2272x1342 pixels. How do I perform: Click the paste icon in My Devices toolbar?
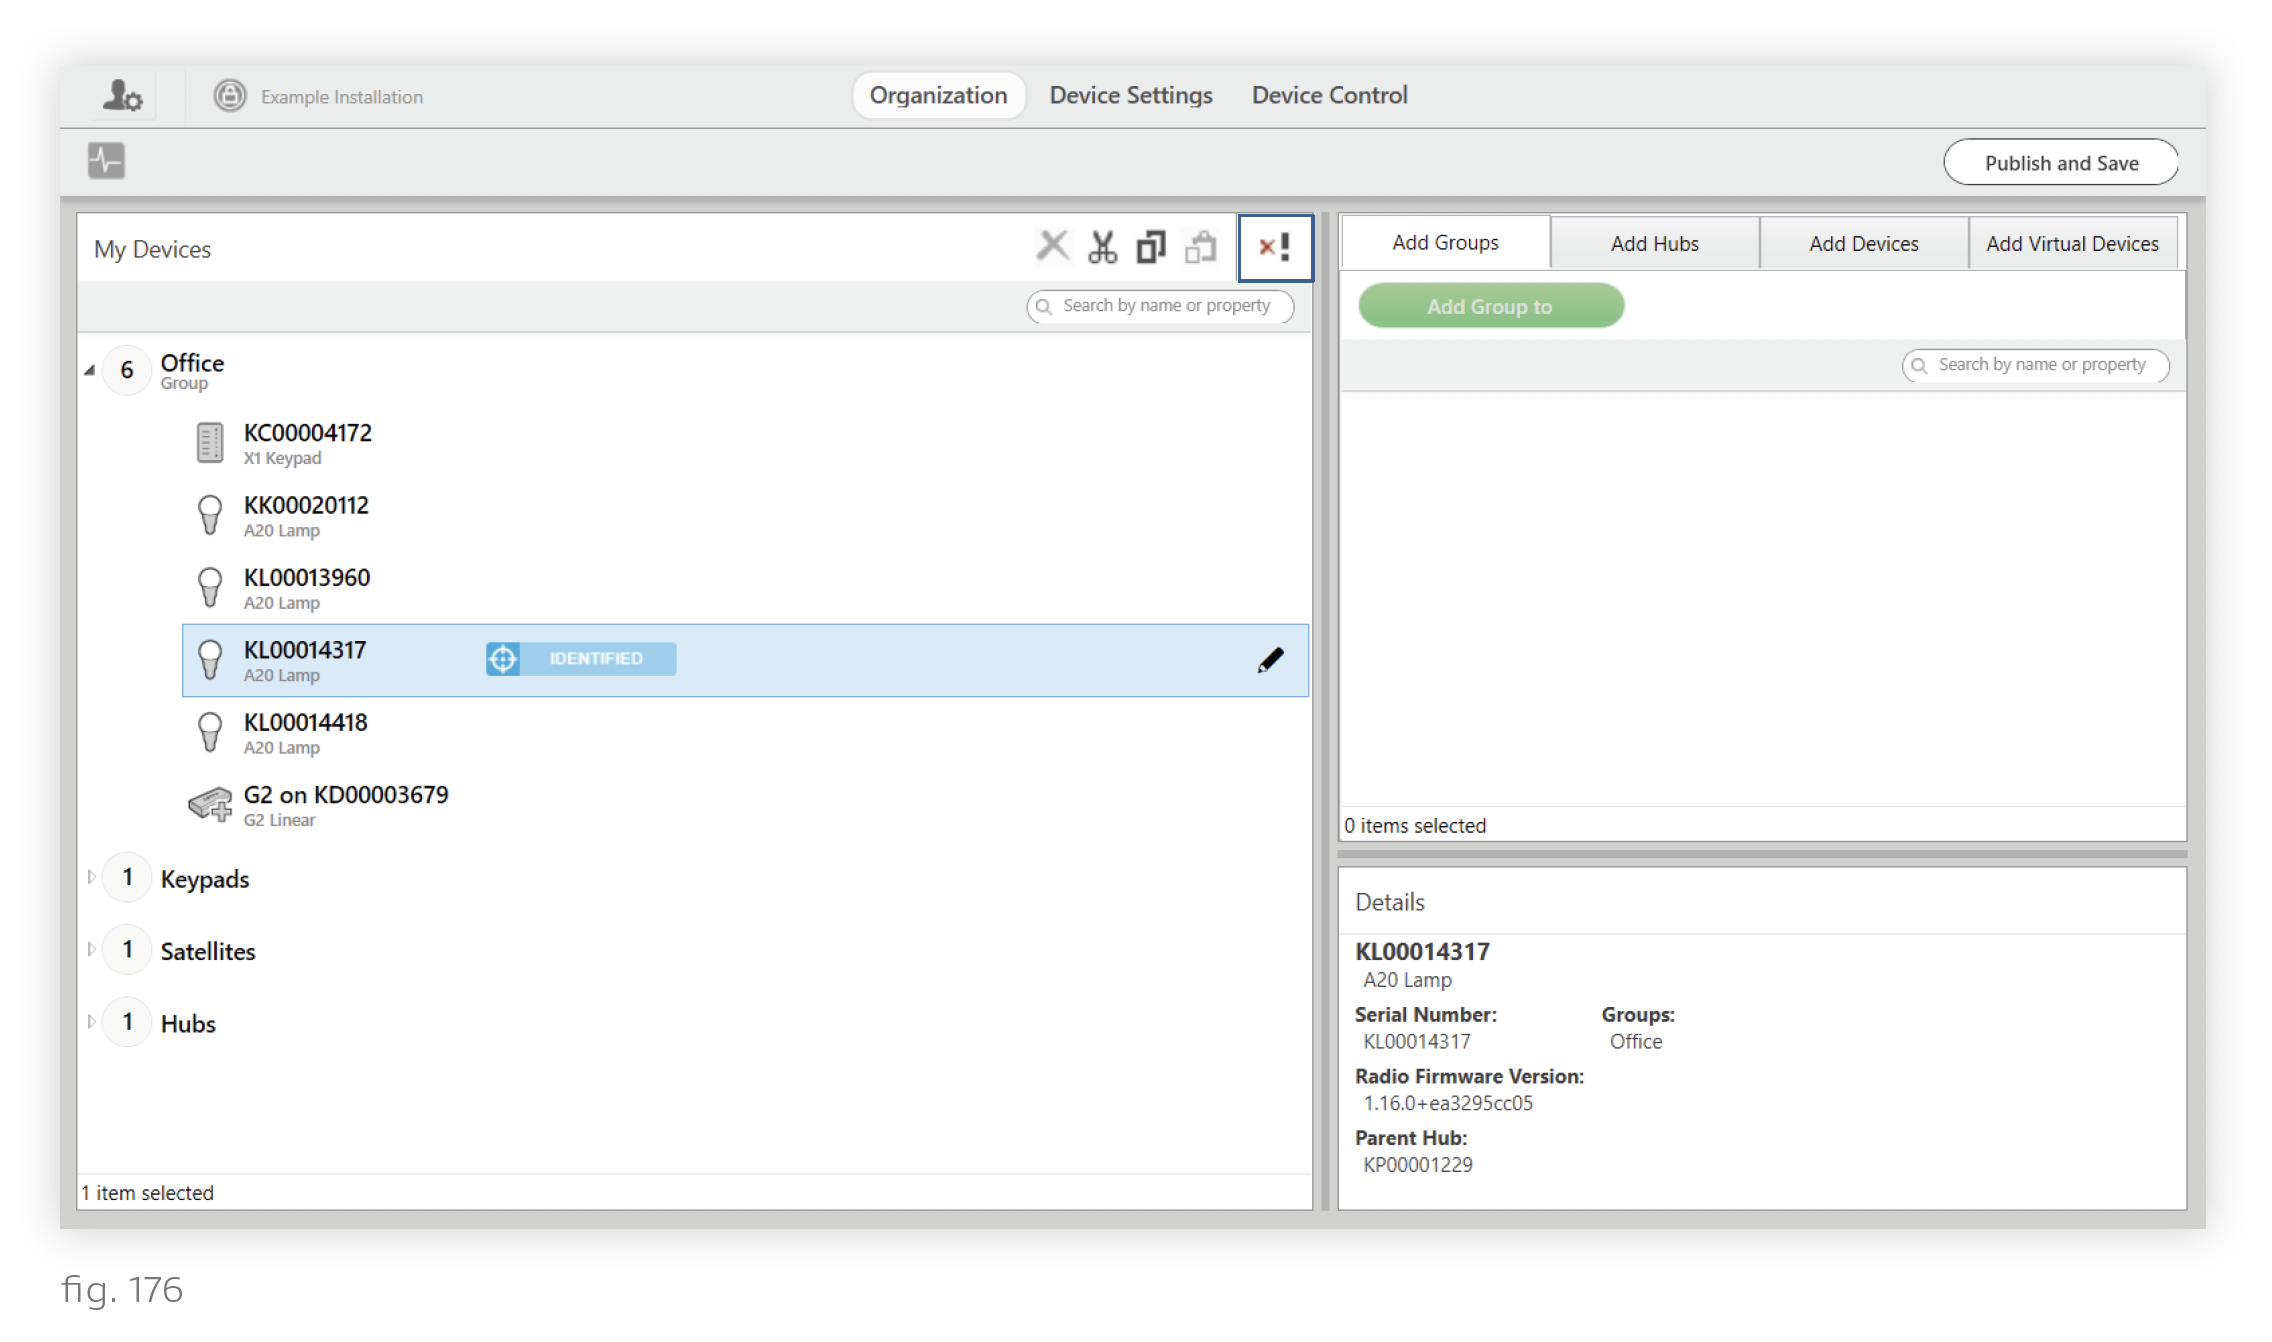point(1200,247)
